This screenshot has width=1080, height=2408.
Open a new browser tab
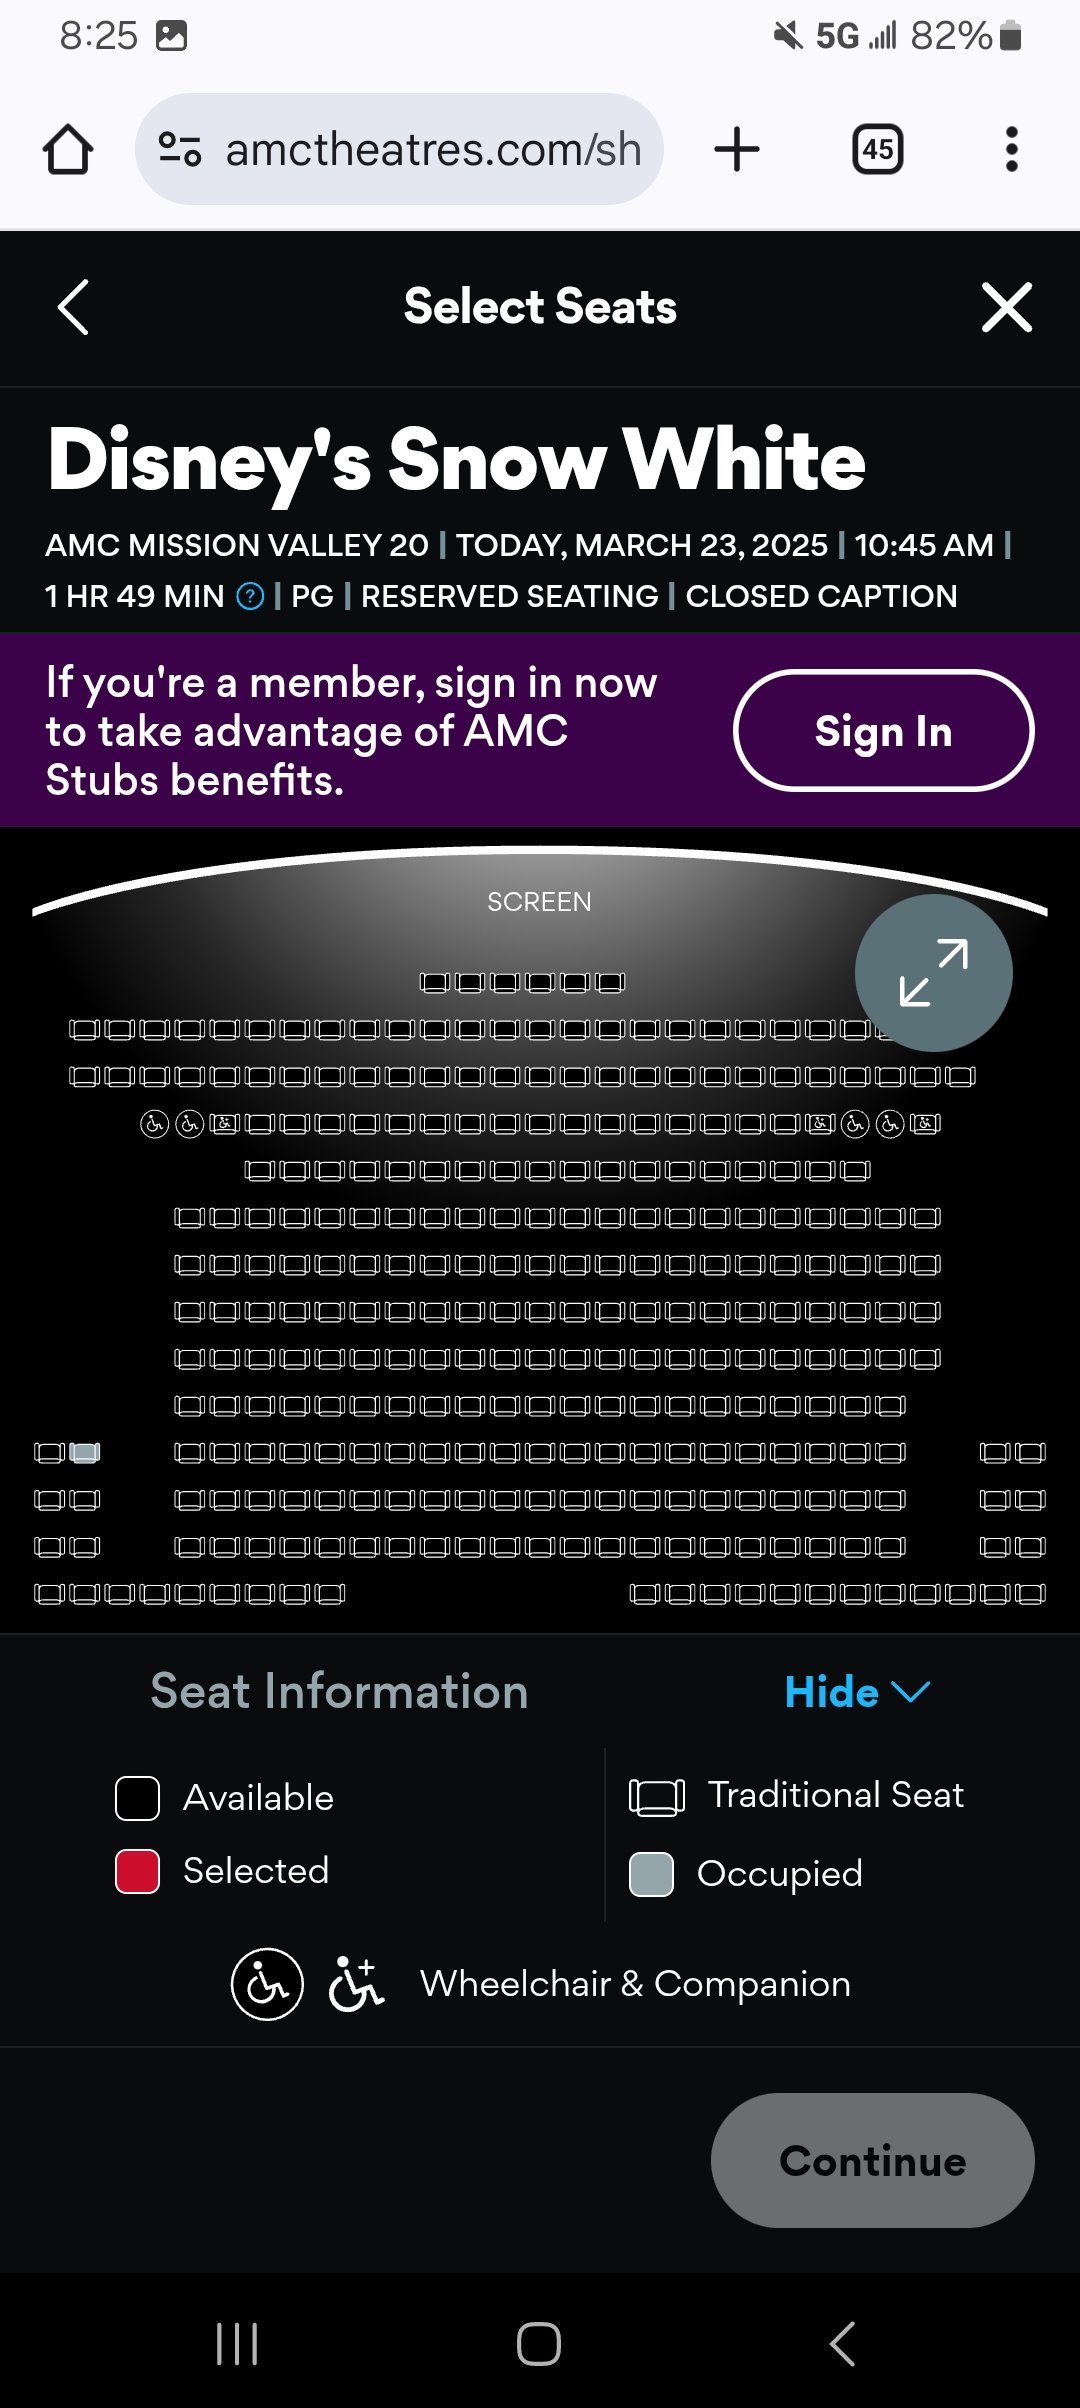(737, 150)
